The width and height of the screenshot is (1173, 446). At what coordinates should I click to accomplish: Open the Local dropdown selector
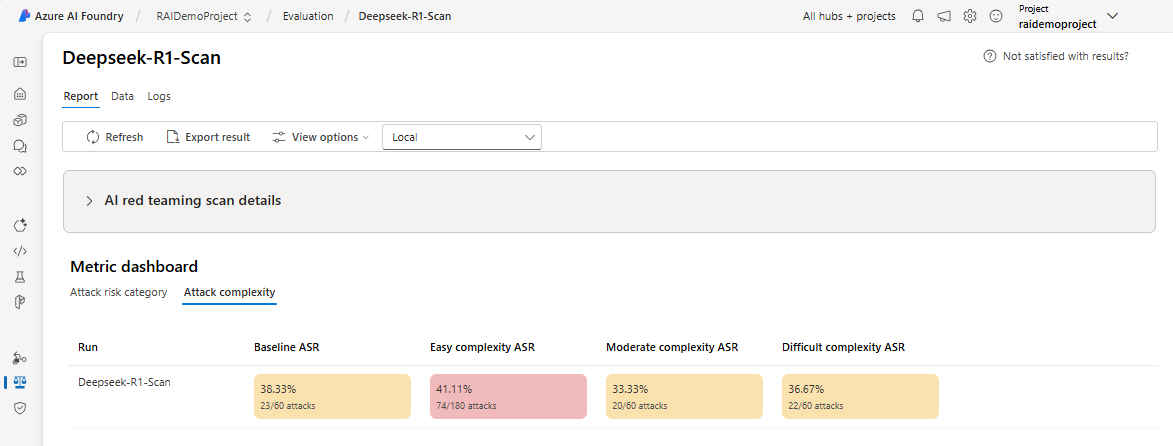(x=462, y=137)
